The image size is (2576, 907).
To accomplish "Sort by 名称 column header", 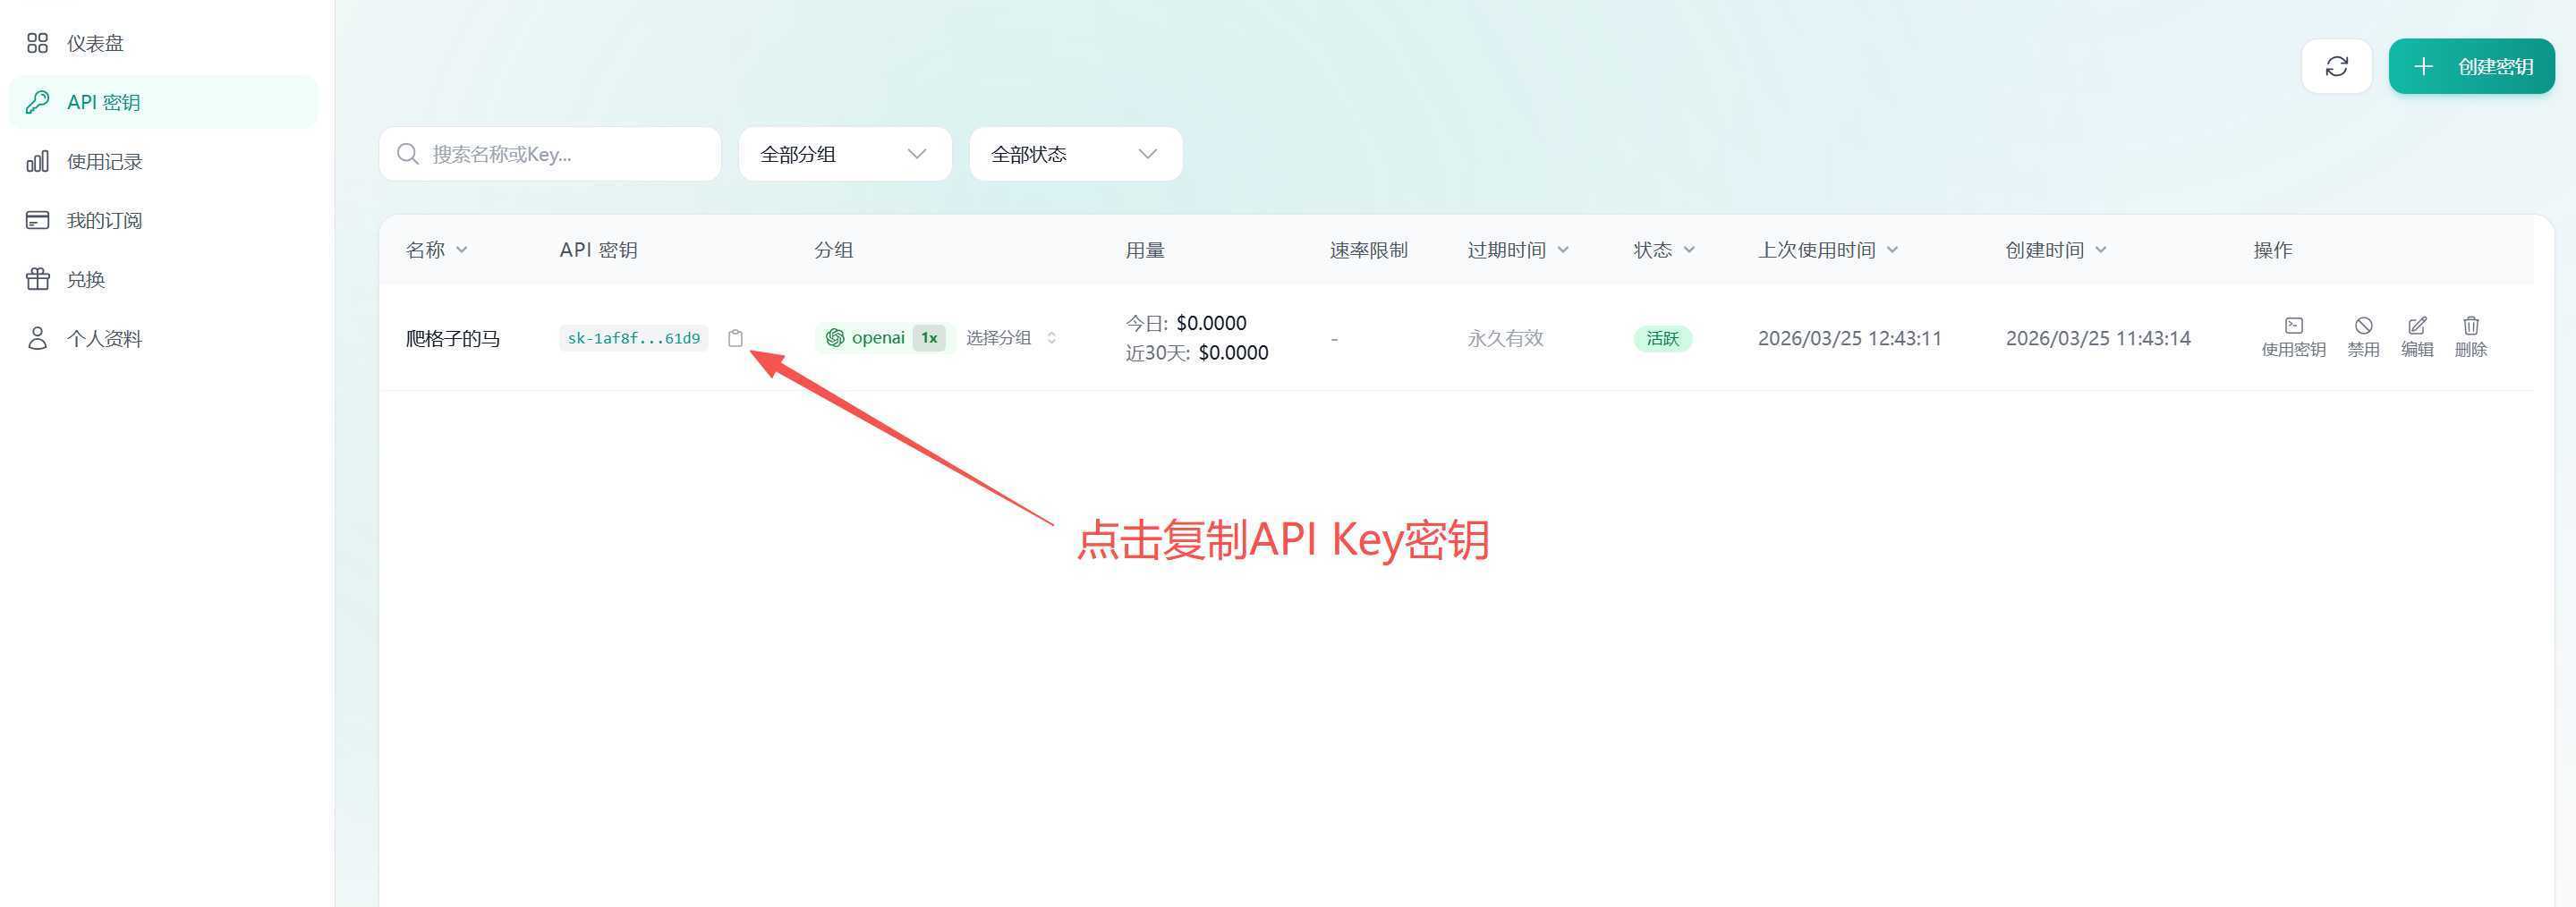I will [x=434, y=250].
